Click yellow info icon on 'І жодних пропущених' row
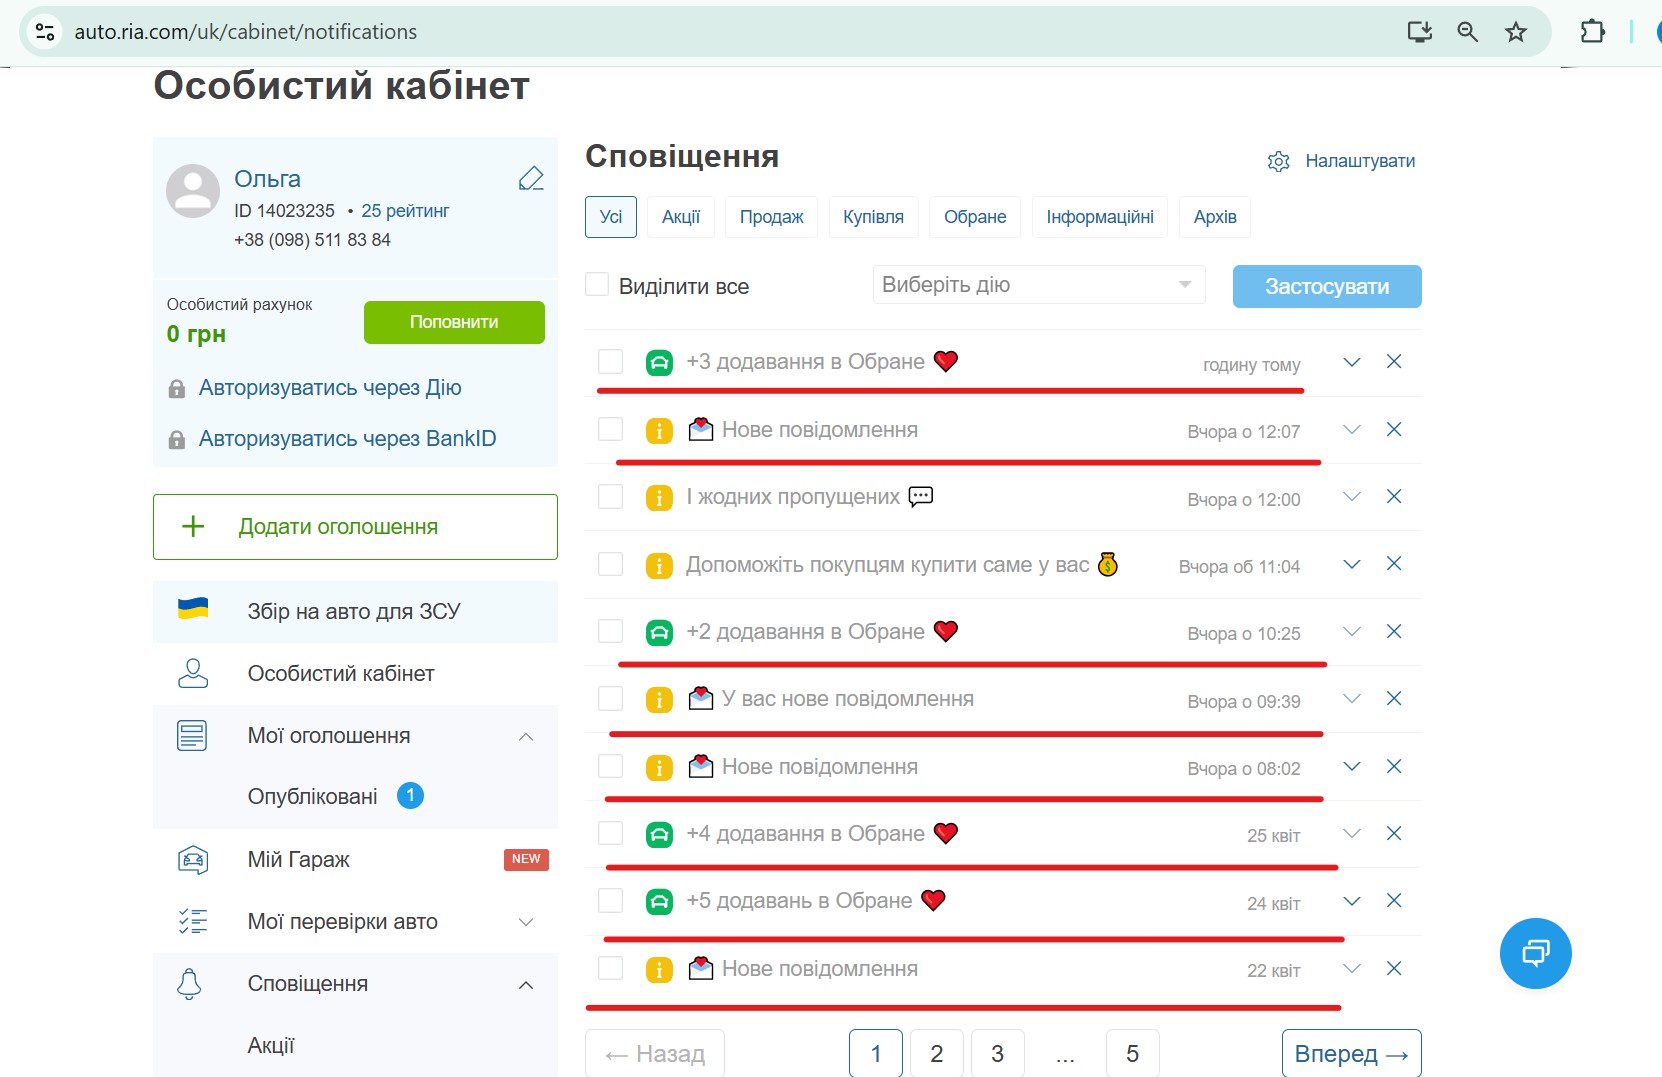This screenshot has height=1077, width=1662. 659,497
